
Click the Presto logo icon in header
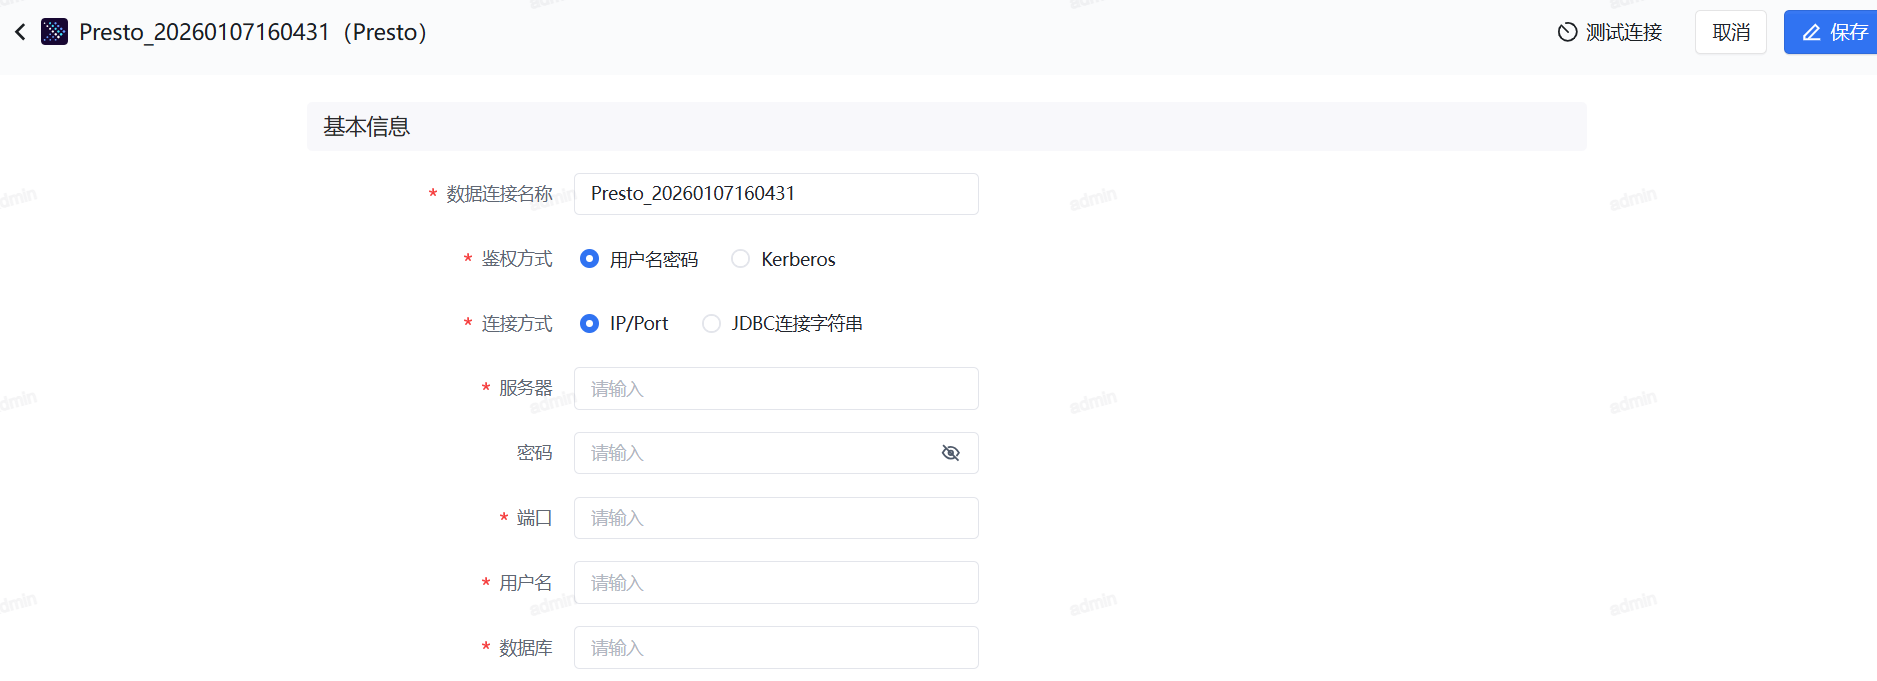54,32
